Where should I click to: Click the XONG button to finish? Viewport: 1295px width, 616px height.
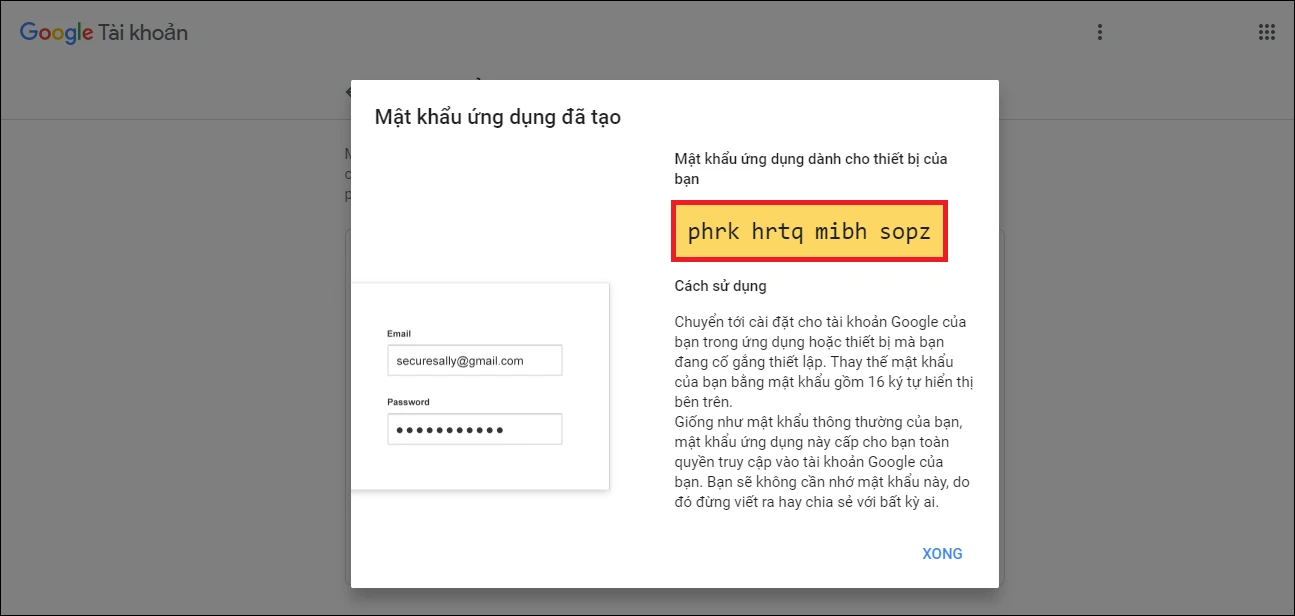[942, 554]
